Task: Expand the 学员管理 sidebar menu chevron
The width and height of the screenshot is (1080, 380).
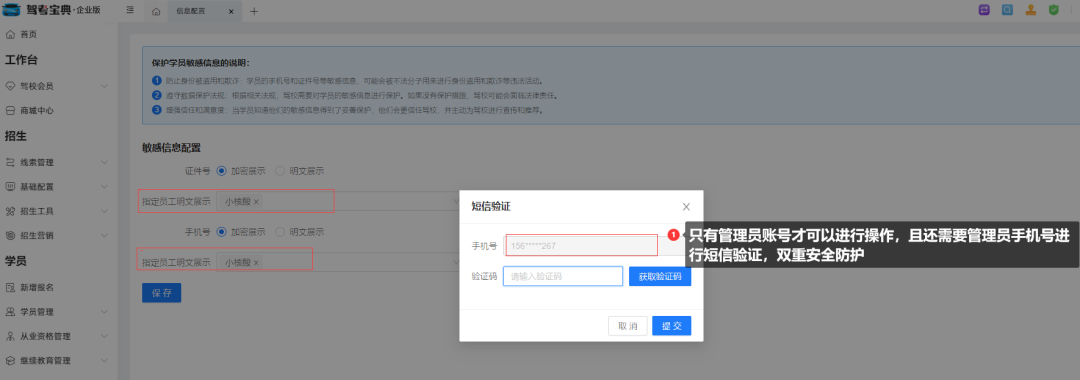Action: point(104,312)
